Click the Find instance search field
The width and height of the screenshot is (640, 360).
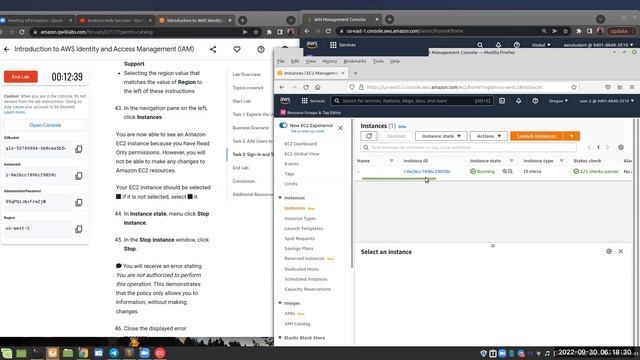469,147
